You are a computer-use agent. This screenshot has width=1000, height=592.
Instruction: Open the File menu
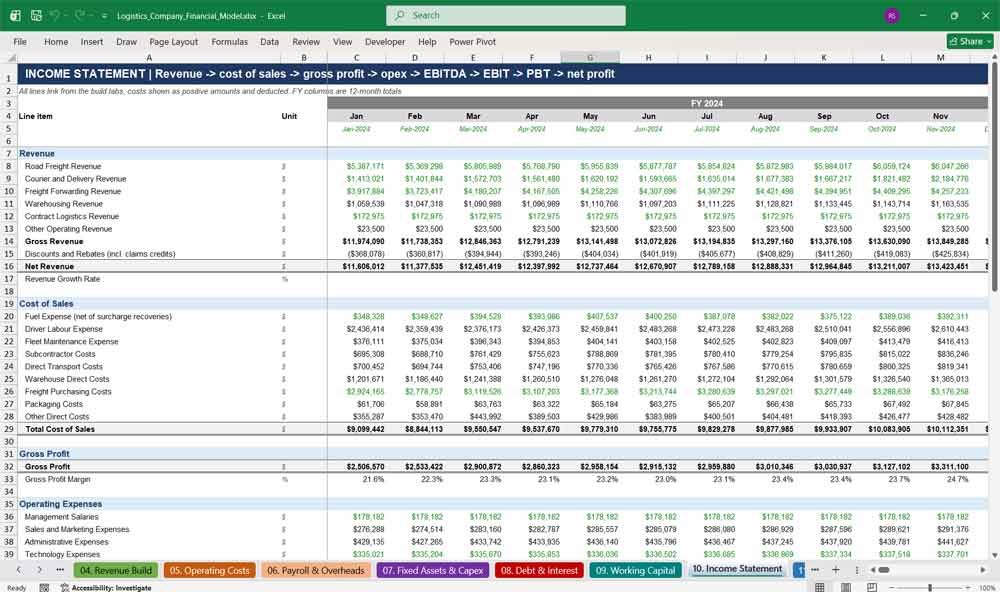pos(20,41)
